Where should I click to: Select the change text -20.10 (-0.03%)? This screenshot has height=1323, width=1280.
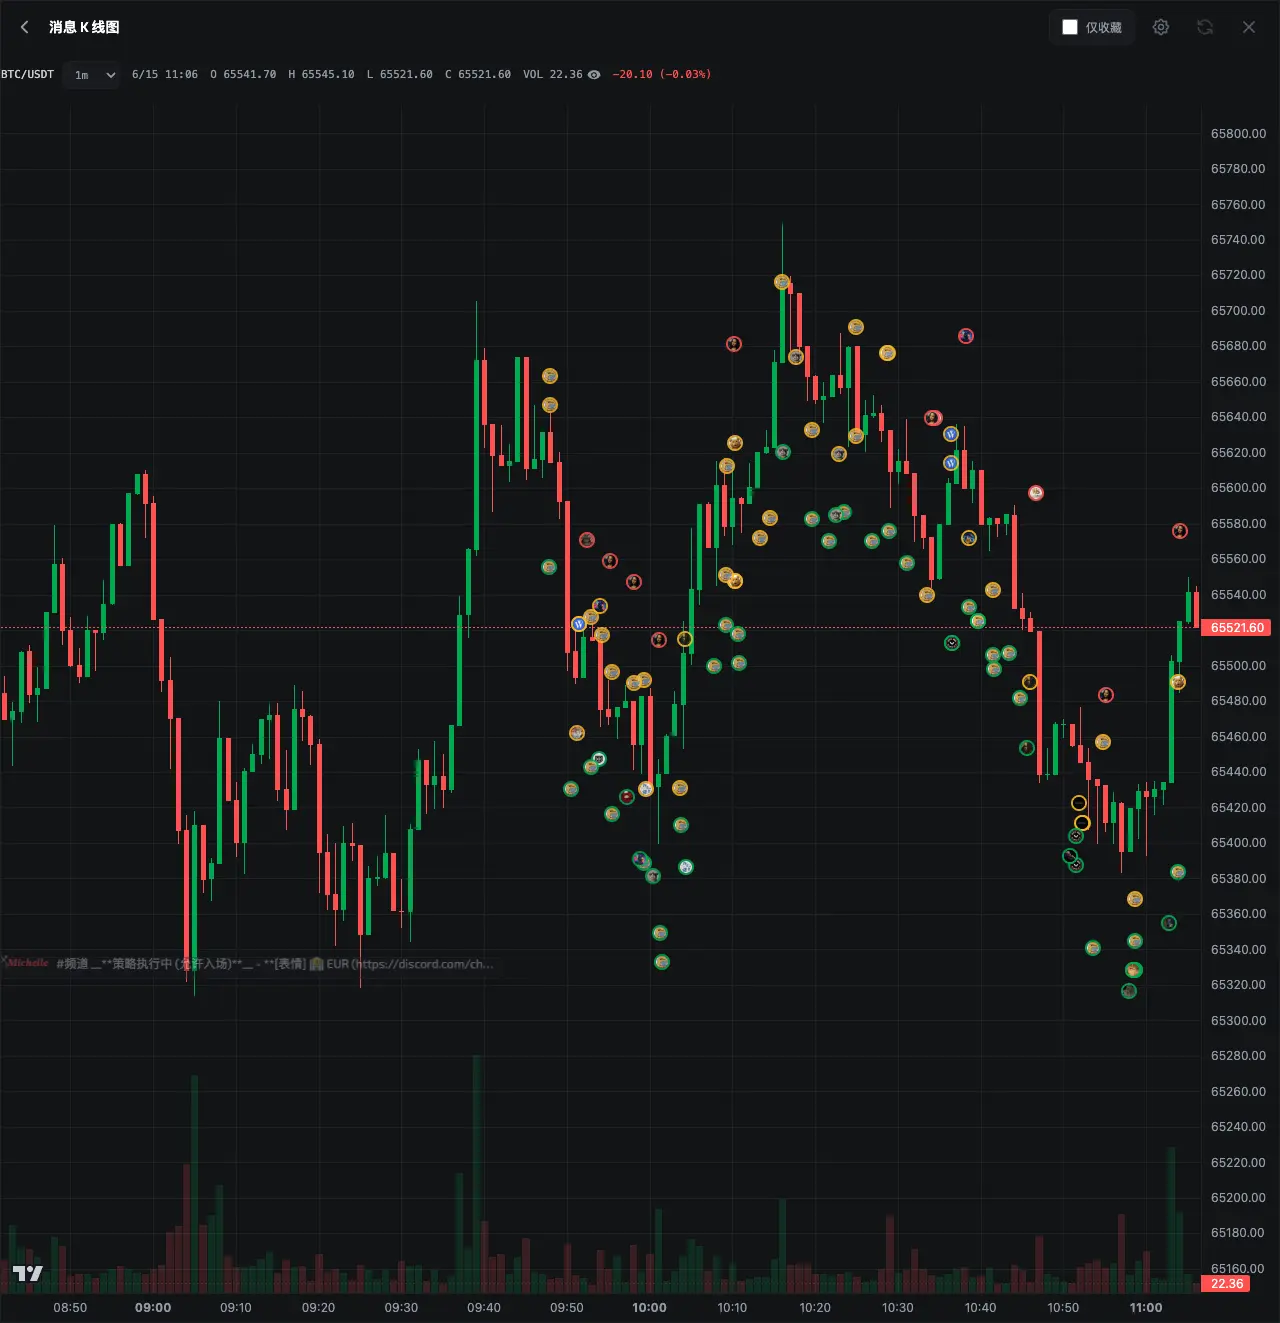click(x=662, y=75)
